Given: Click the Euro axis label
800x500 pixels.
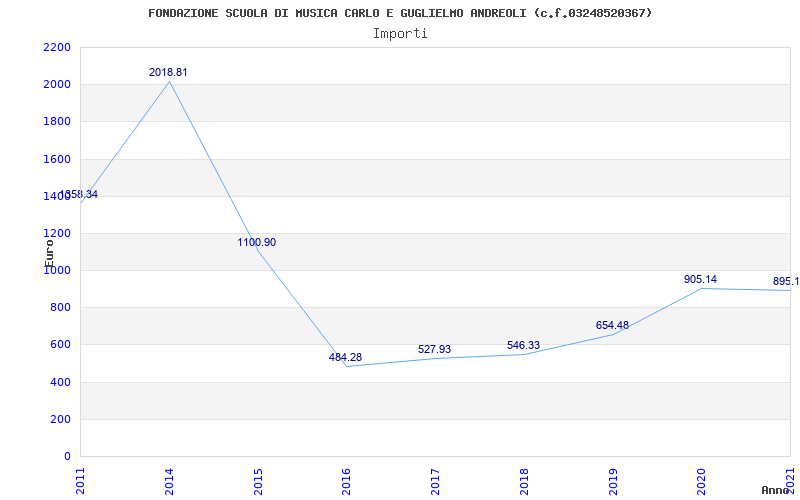Looking at the screenshot, I should (x=49, y=253).
